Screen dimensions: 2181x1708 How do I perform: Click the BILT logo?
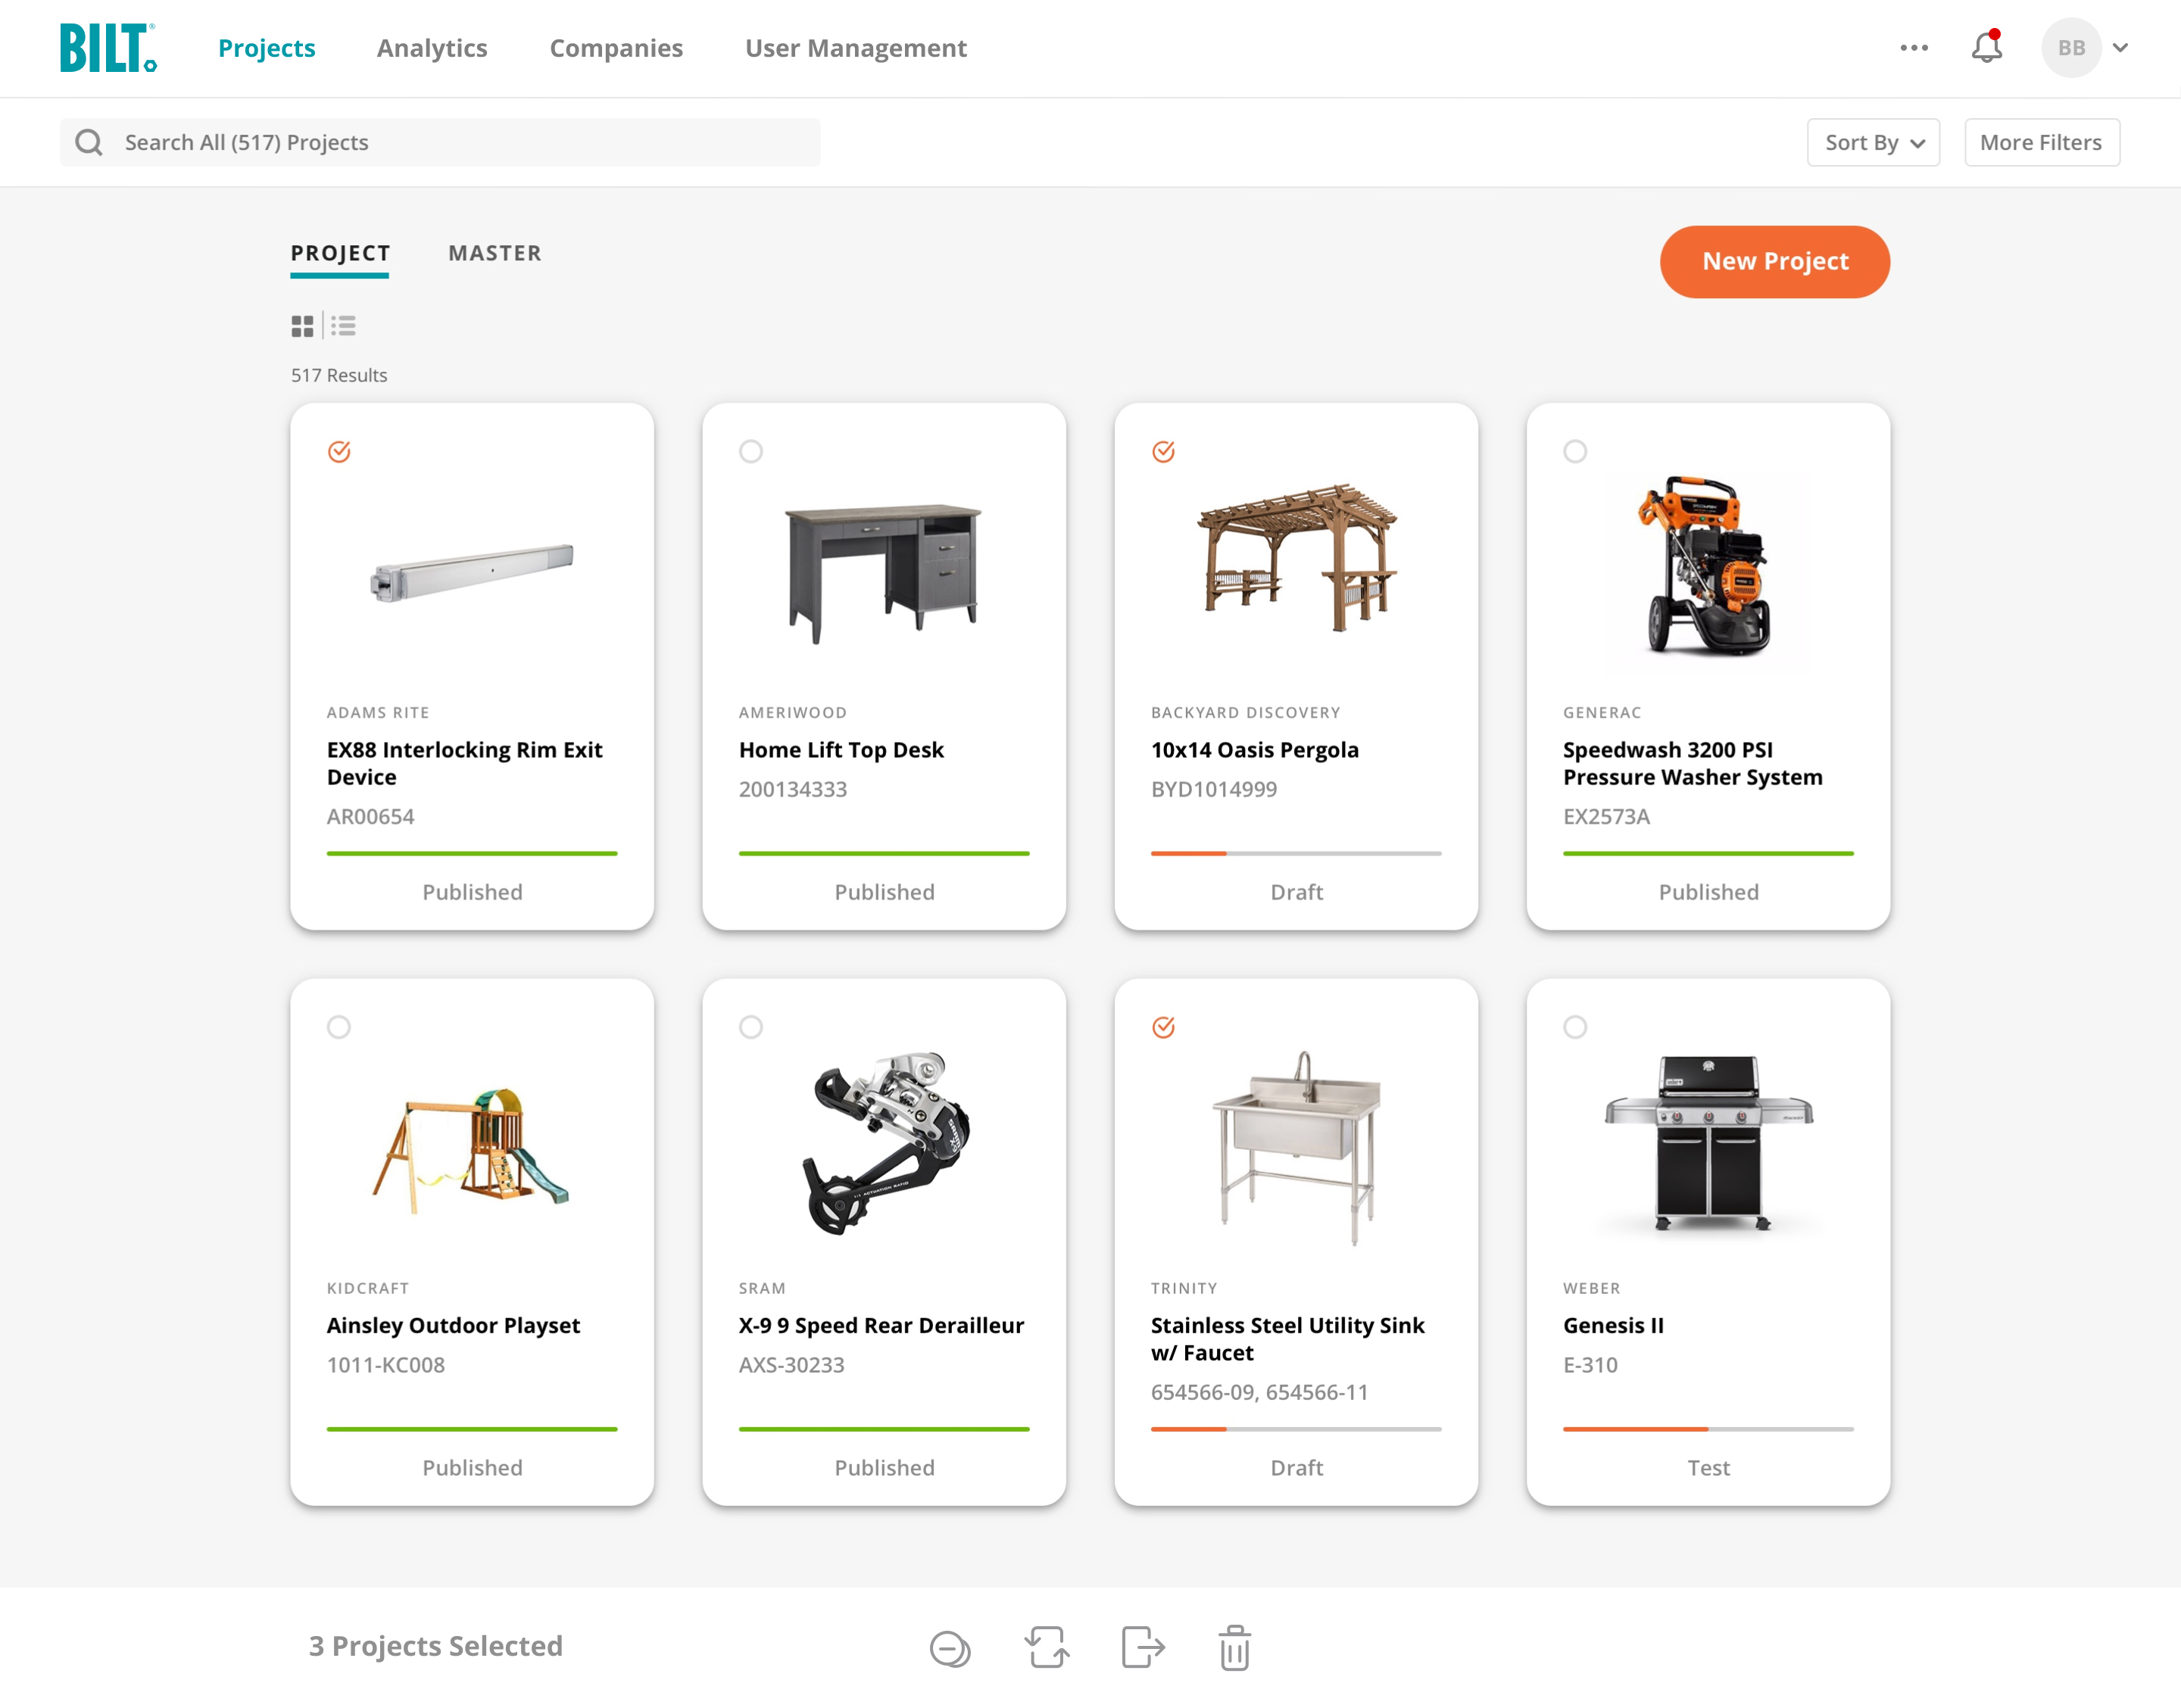pyautogui.click(x=108, y=47)
